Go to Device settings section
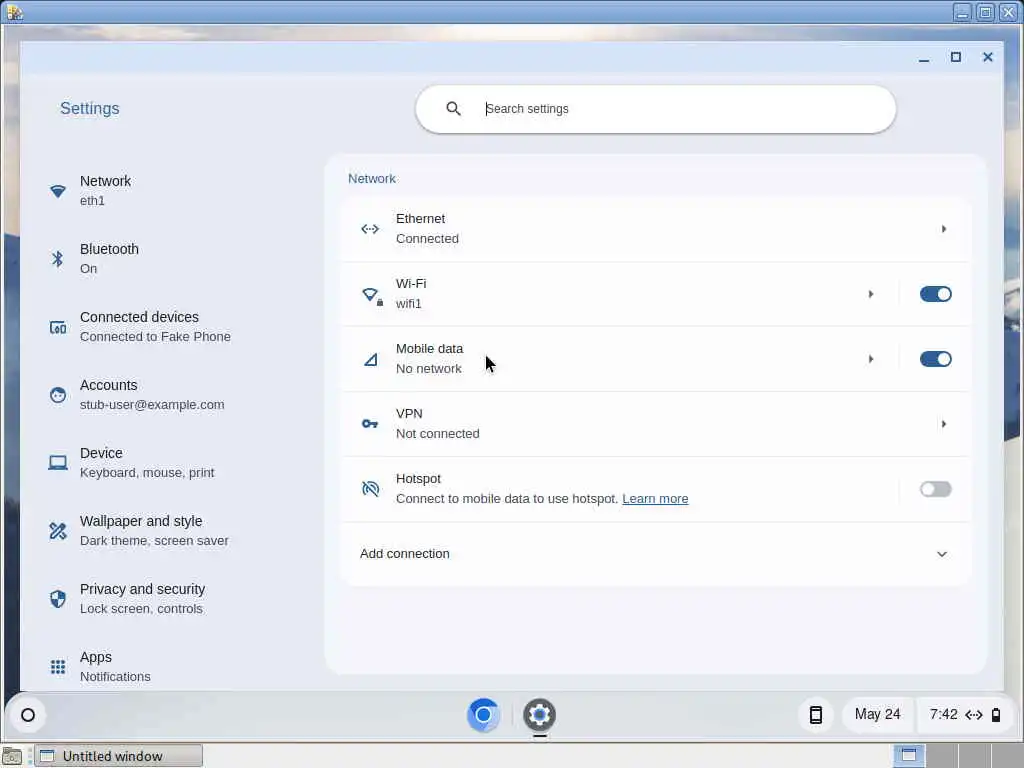The width and height of the screenshot is (1024, 768). pos(172,462)
